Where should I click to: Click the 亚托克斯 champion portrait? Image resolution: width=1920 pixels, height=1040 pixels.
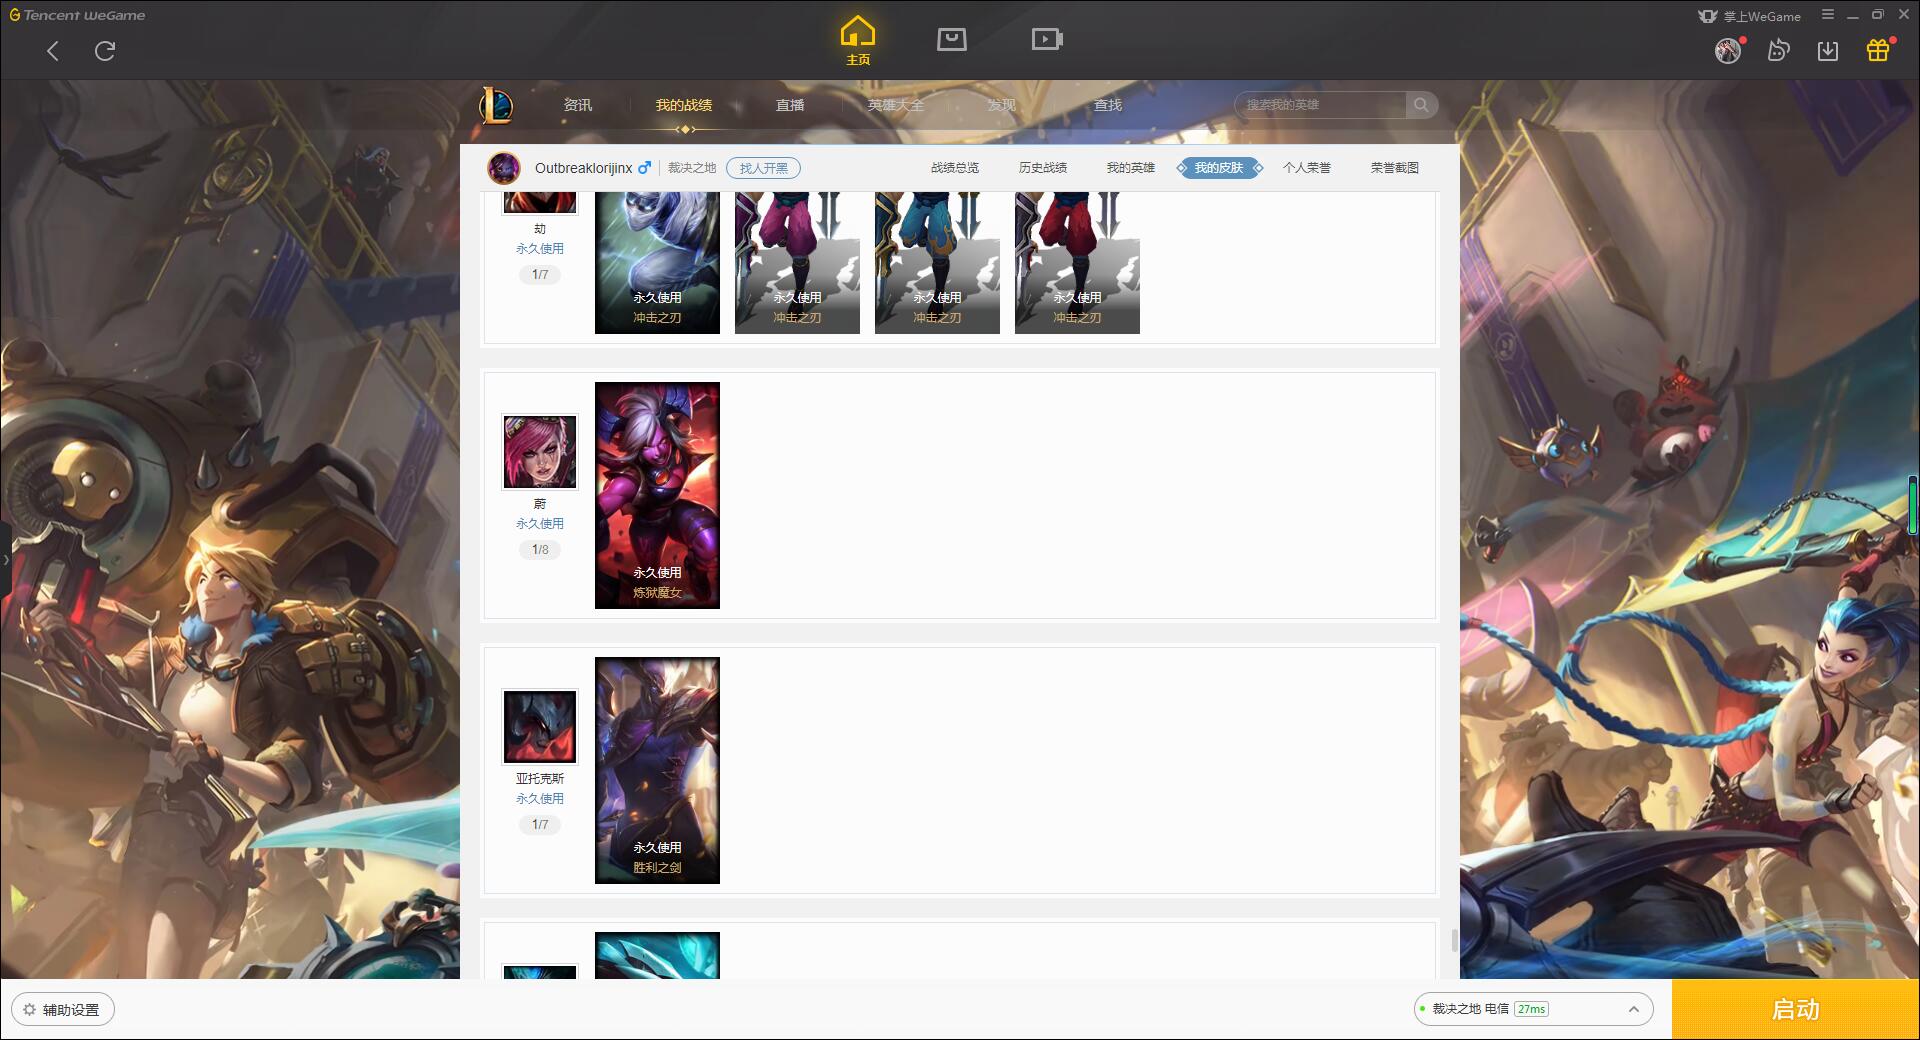540,727
